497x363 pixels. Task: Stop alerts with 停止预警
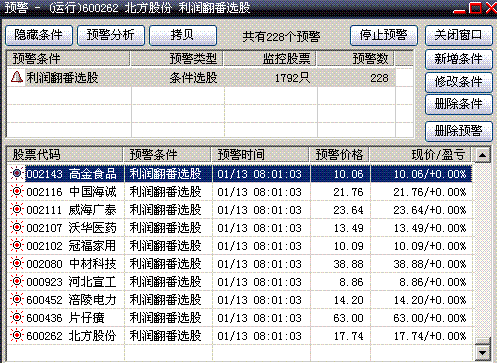pos(384,35)
